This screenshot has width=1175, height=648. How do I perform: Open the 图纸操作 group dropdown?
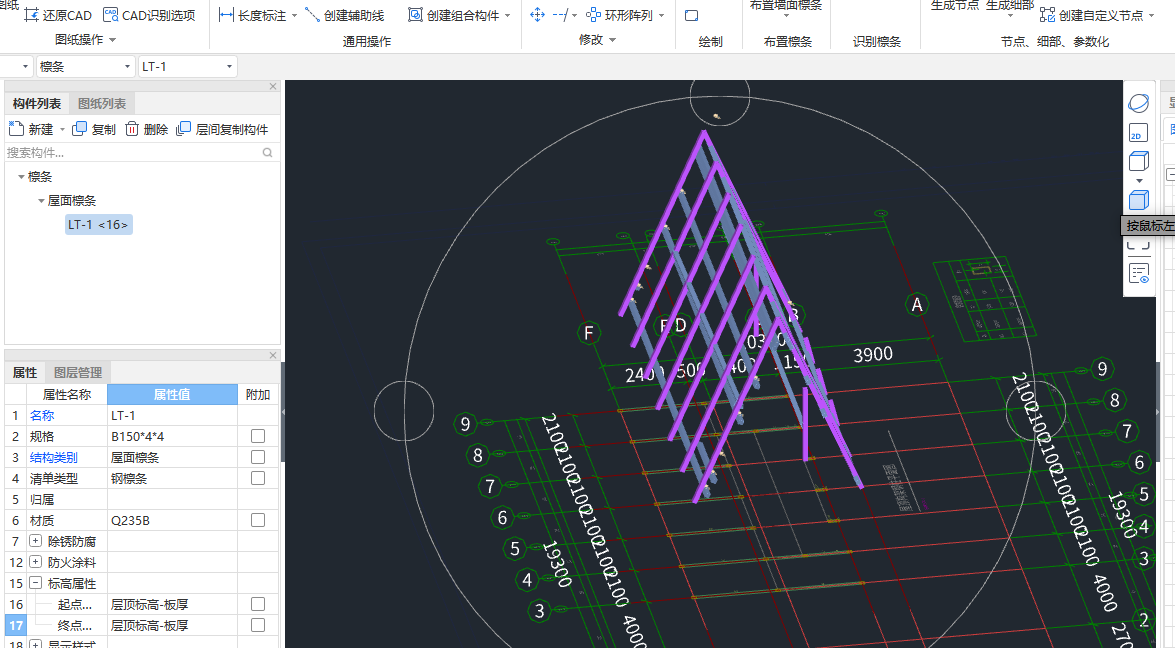click(x=113, y=40)
